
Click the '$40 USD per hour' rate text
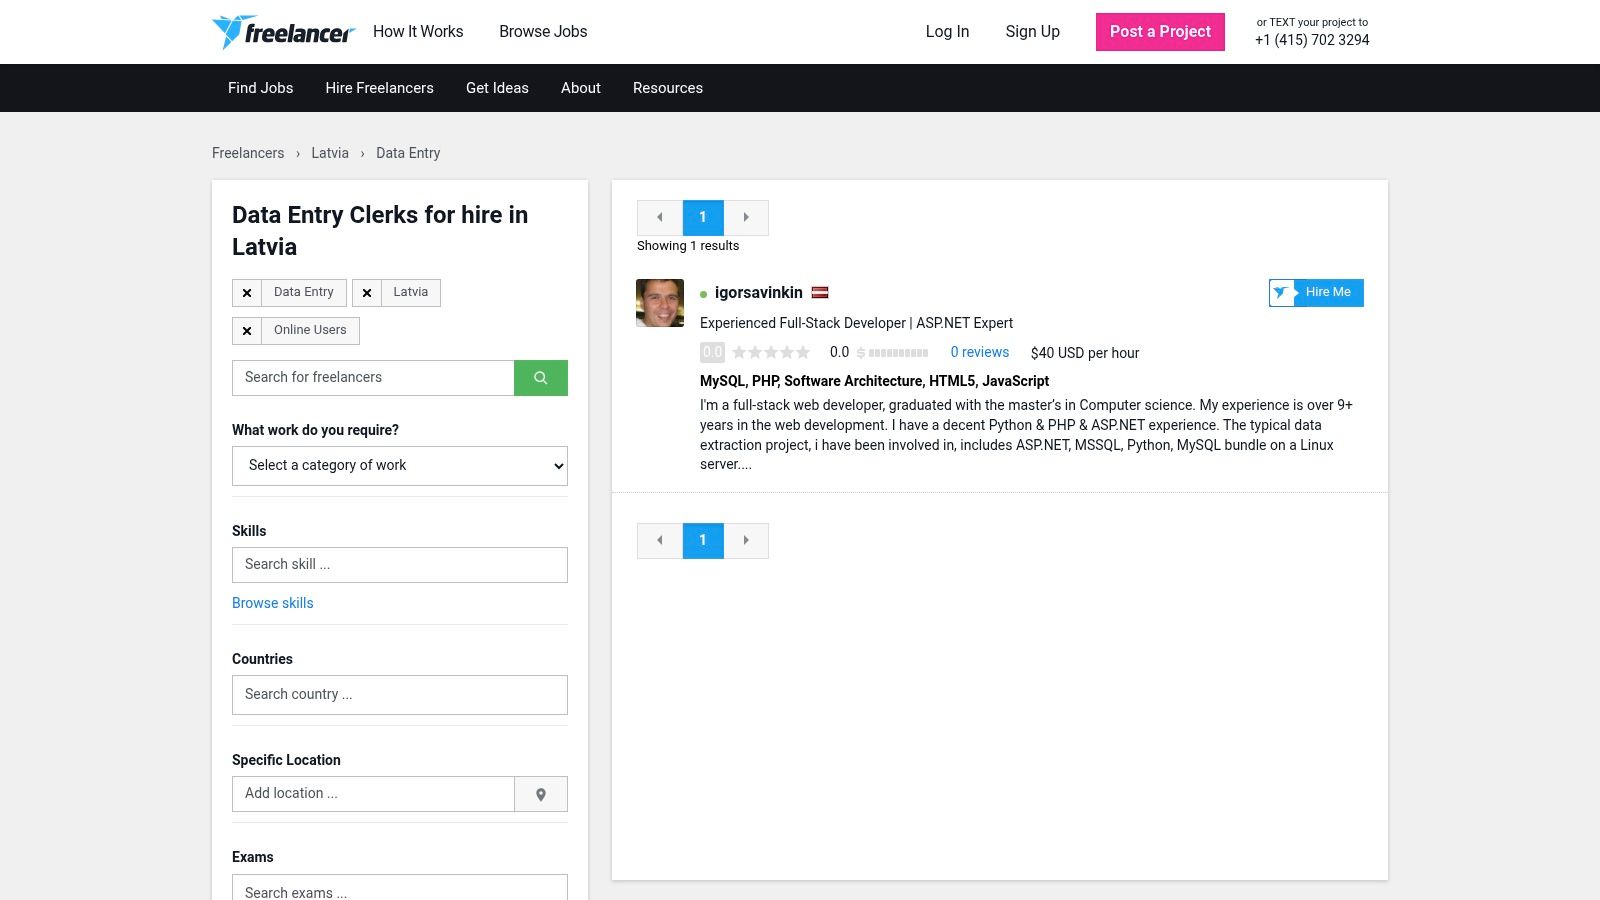1085,353
